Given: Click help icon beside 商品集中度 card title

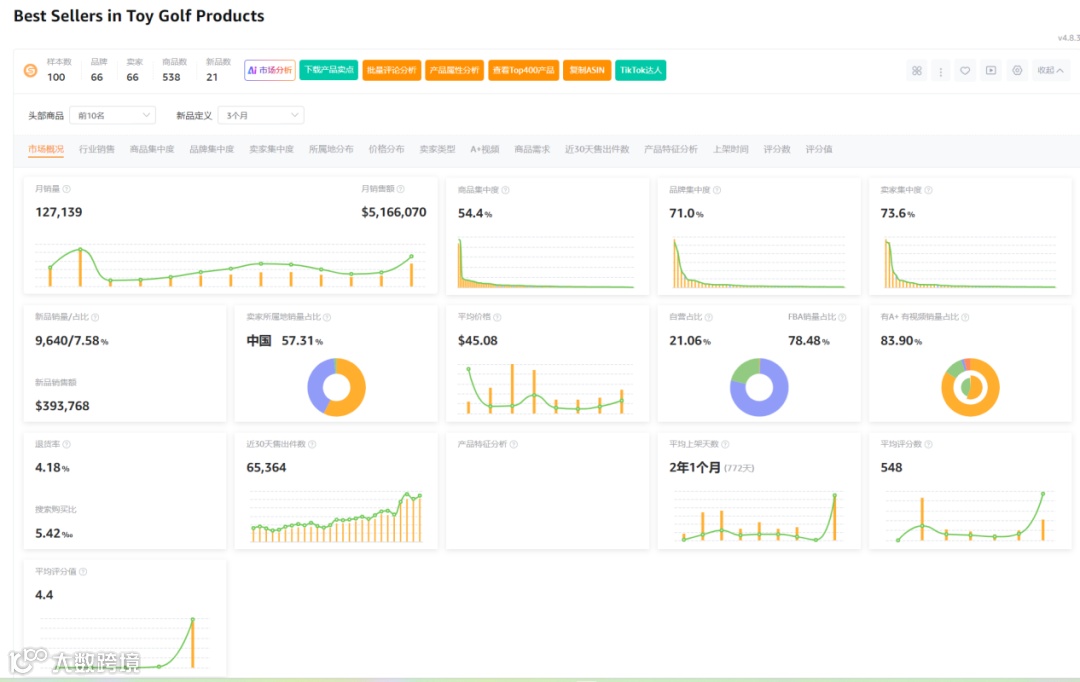Looking at the screenshot, I should tap(506, 190).
